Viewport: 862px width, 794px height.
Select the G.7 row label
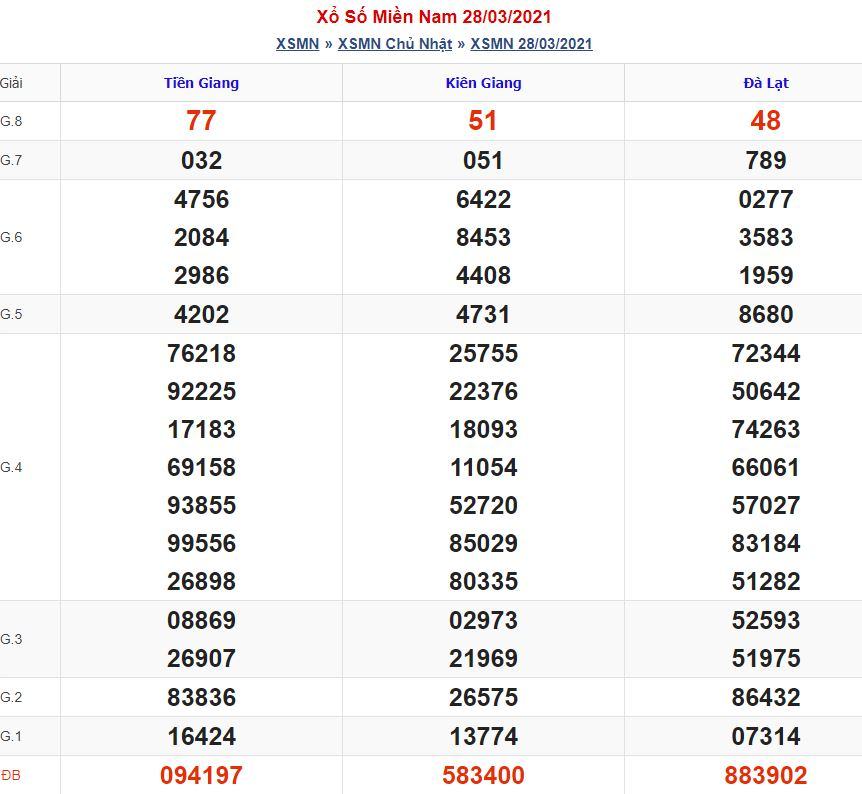[x=11, y=160]
